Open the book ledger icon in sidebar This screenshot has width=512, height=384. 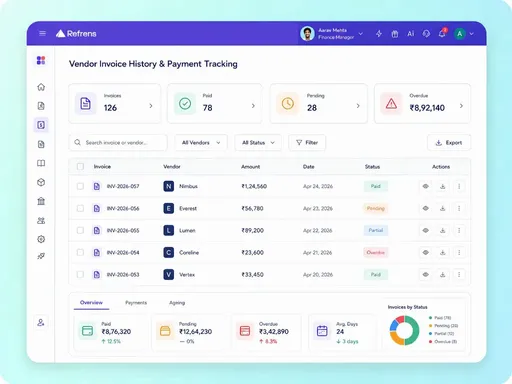41,163
